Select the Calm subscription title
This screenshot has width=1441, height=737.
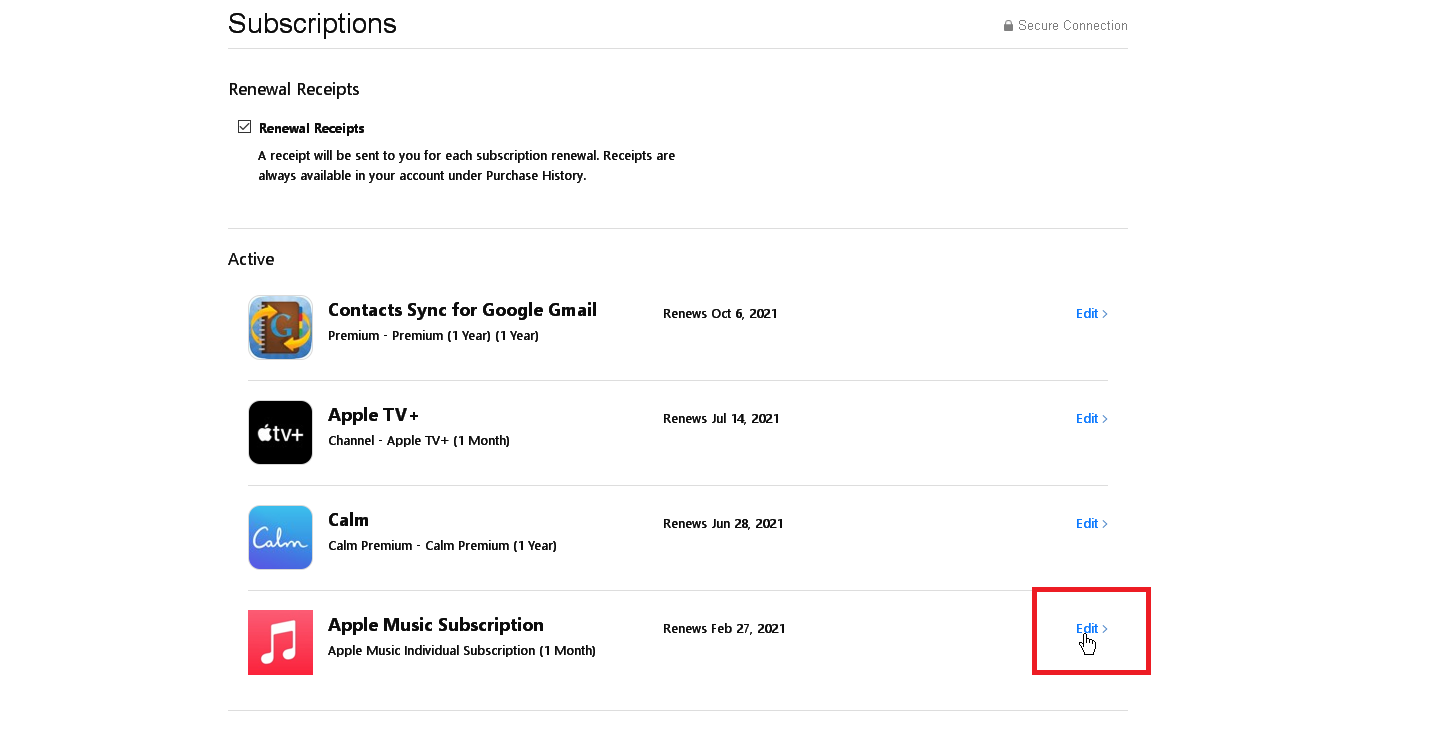348,520
